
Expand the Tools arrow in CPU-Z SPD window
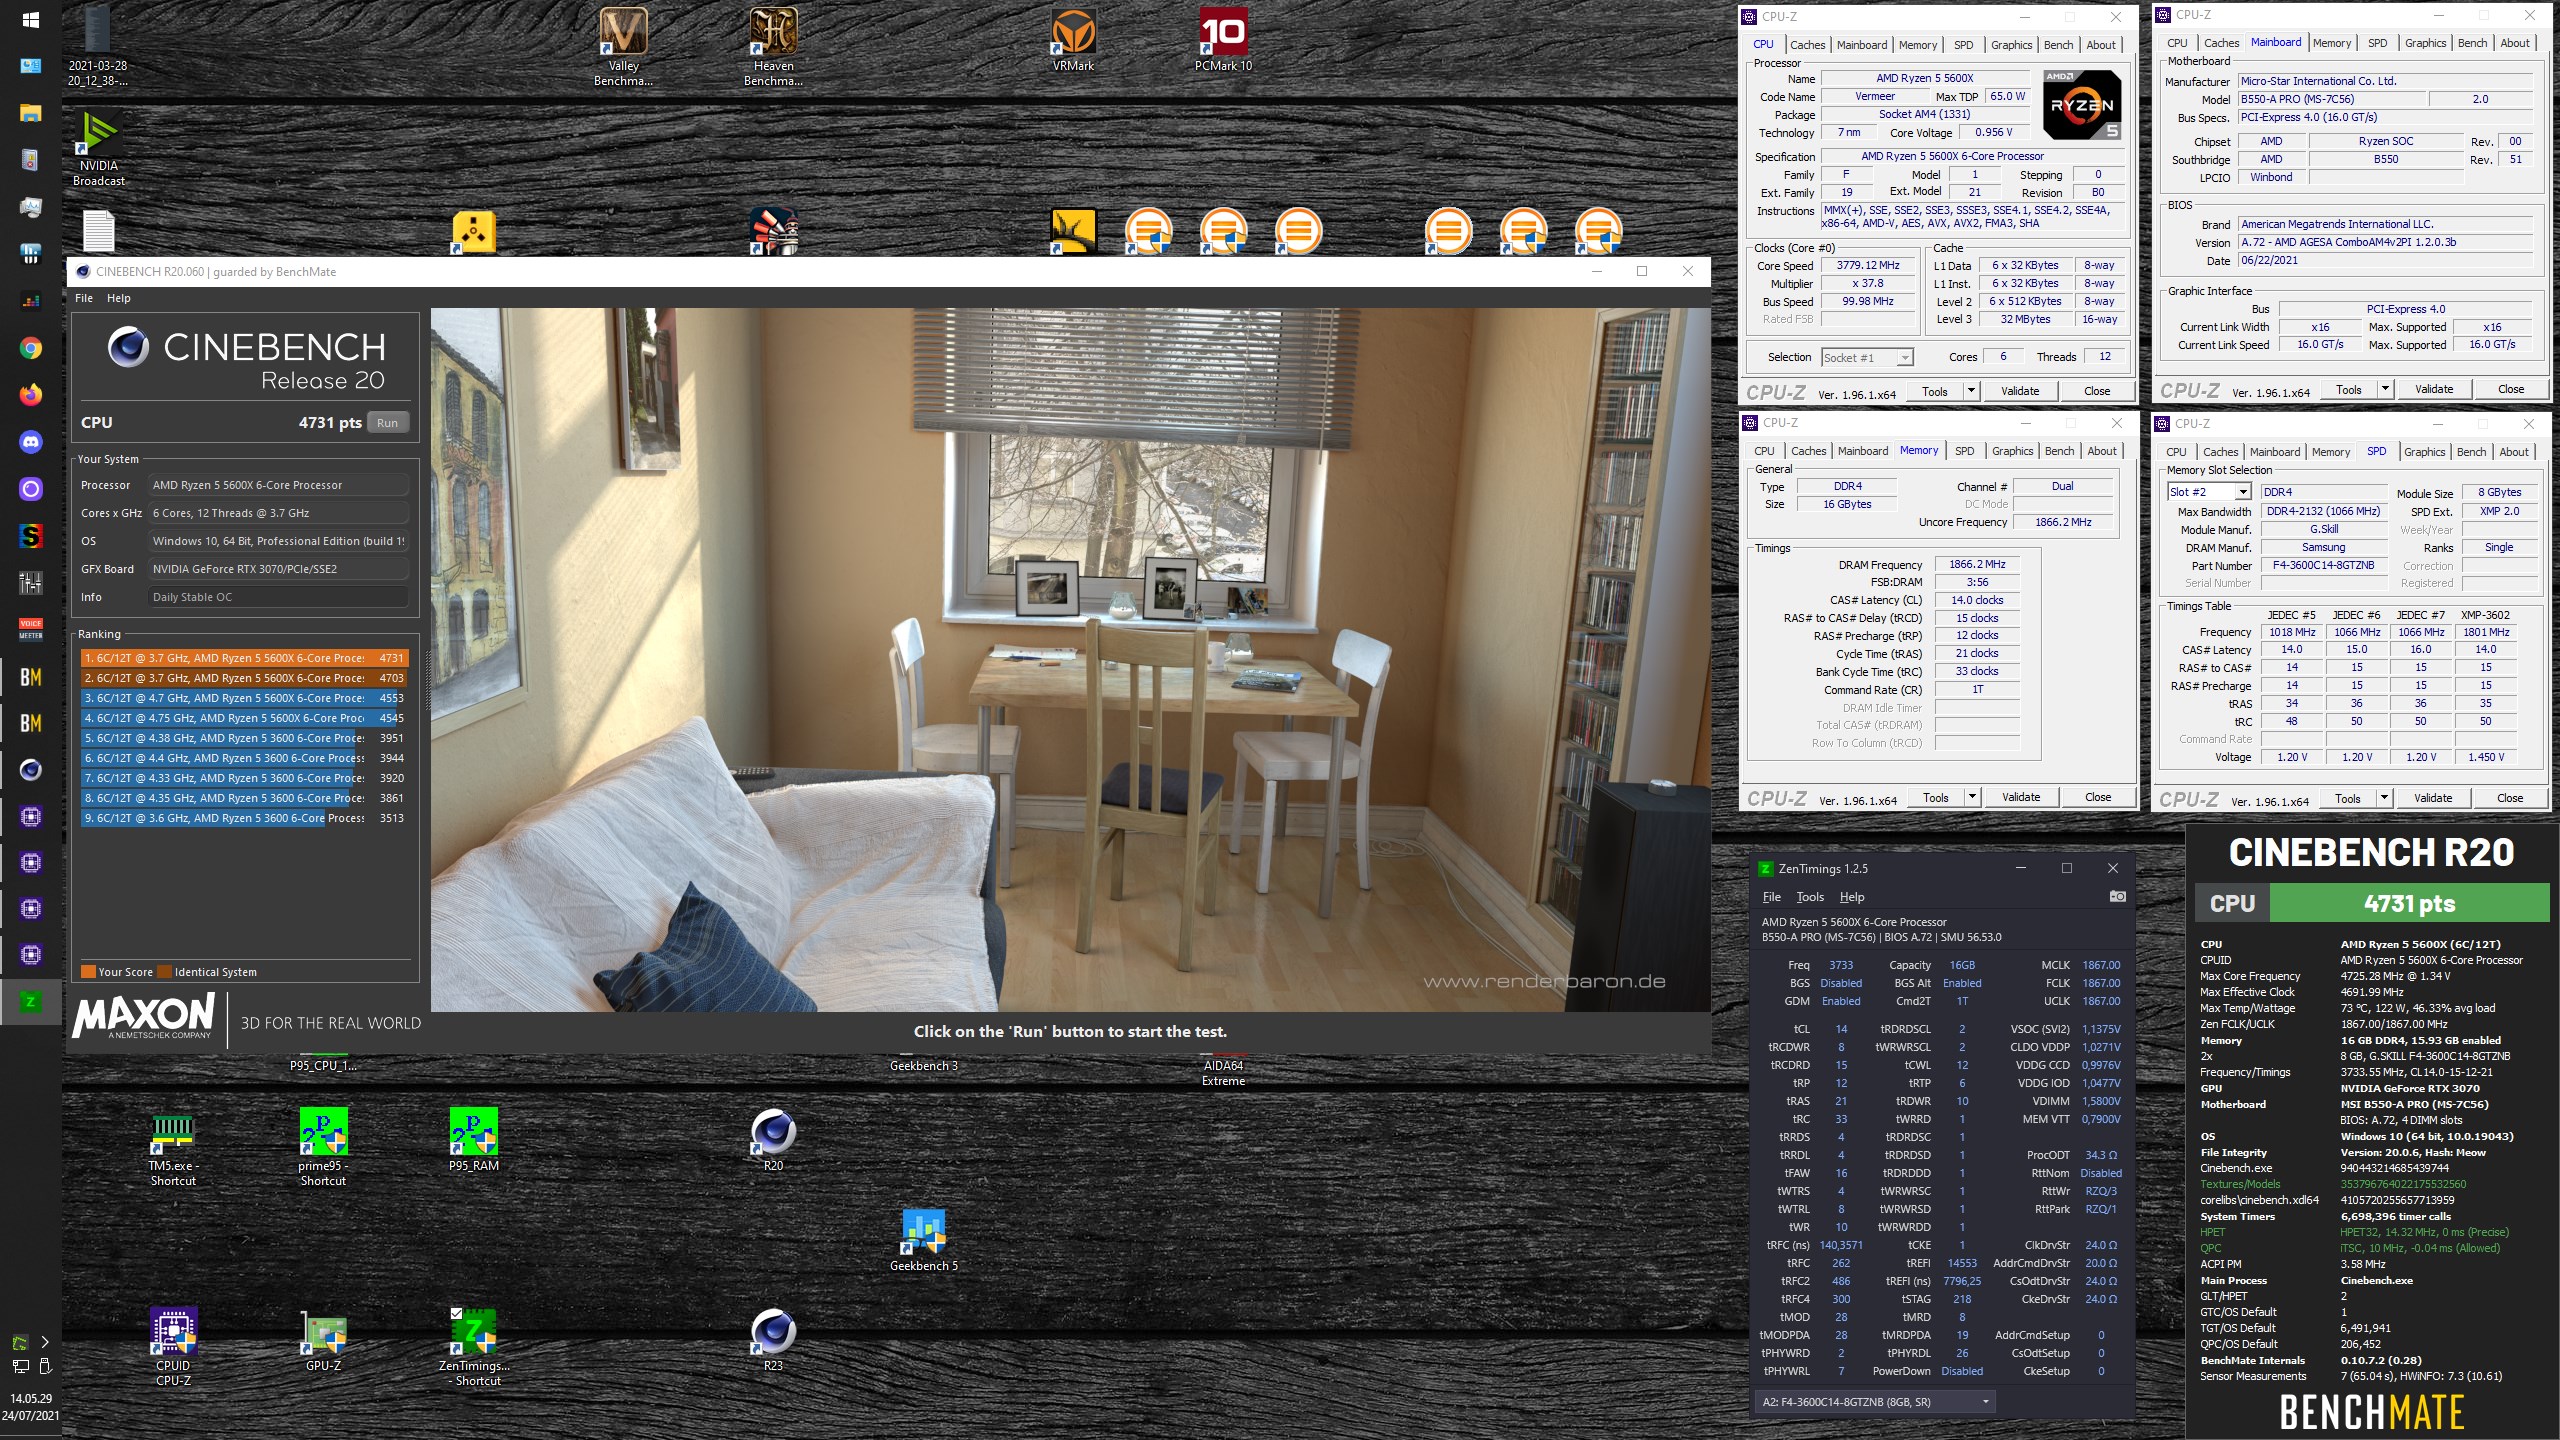coord(2384,798)
